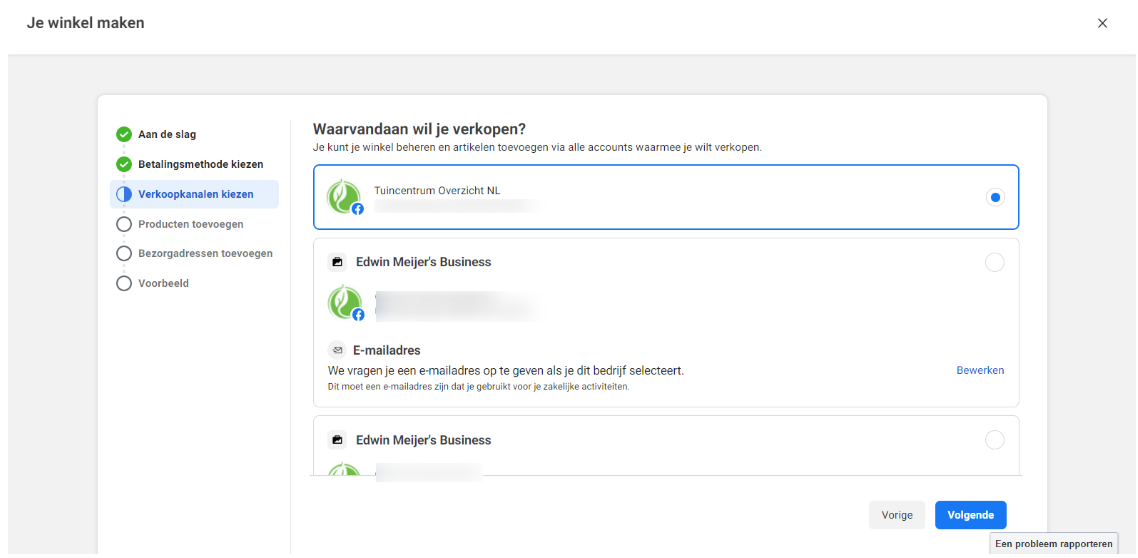Image resolution: width=1138 pixels, height=558 pixels.
Task: Select the second Edwin Meijer's Business radio button
Action: 994,440
